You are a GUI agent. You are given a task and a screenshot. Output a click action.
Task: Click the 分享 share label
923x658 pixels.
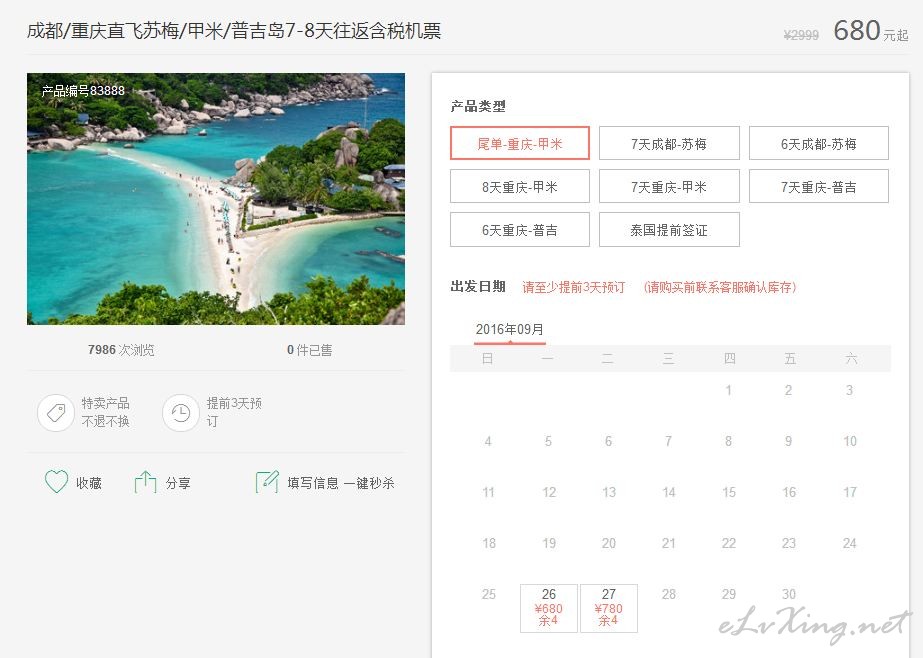pyautogui.click(x=178, y=483)
